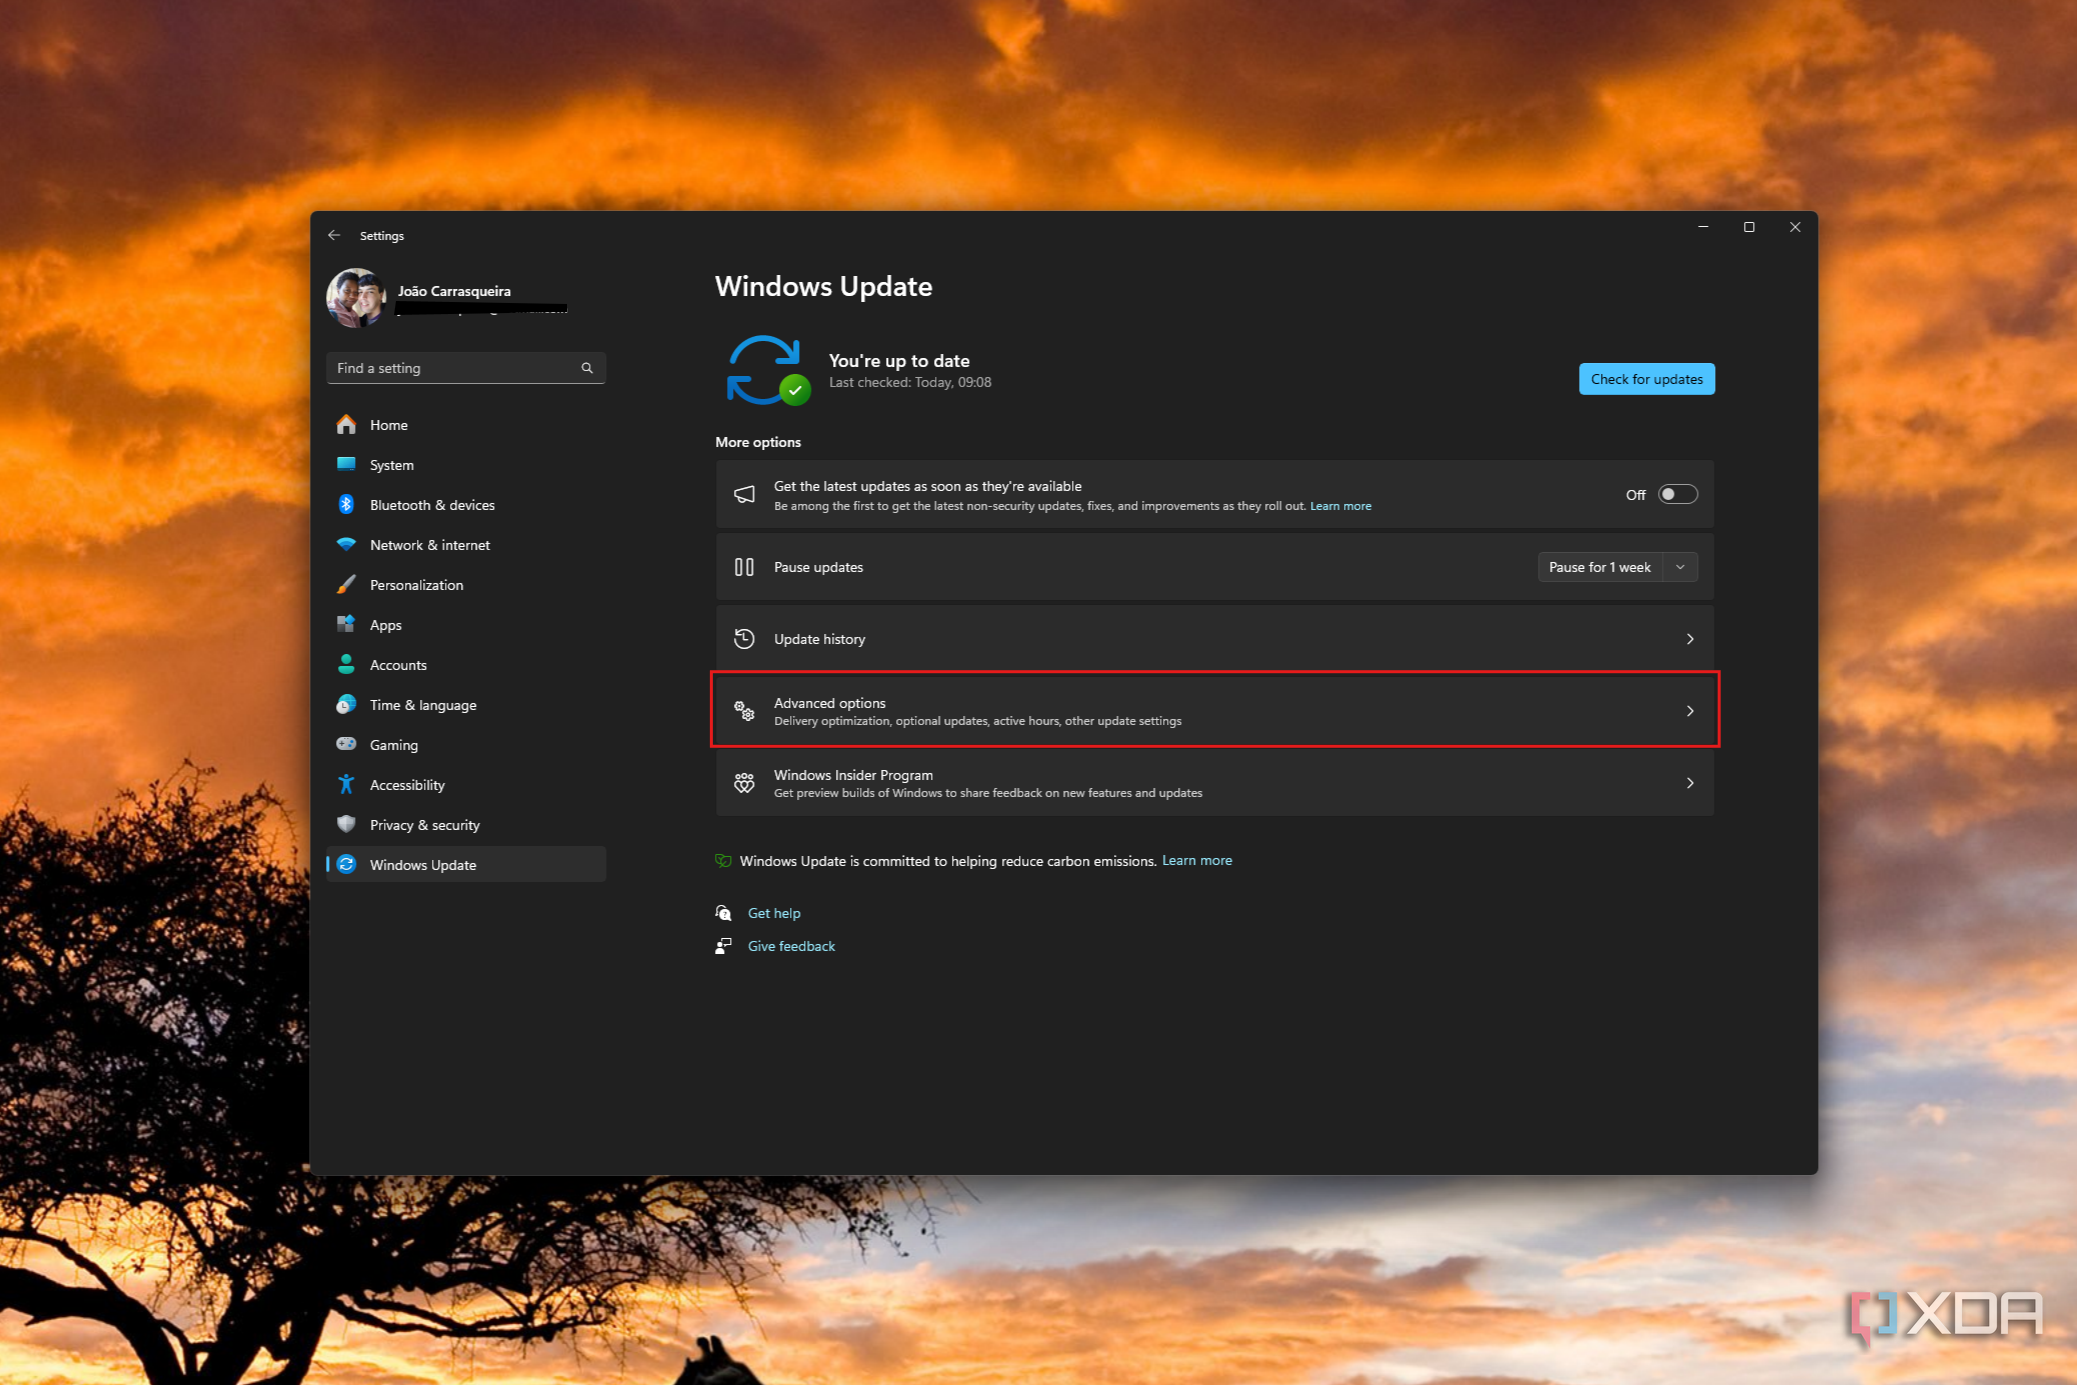Viewport: 2077px width, 1385px height.
Task: Switch to Time & language section
Action: 466,705
